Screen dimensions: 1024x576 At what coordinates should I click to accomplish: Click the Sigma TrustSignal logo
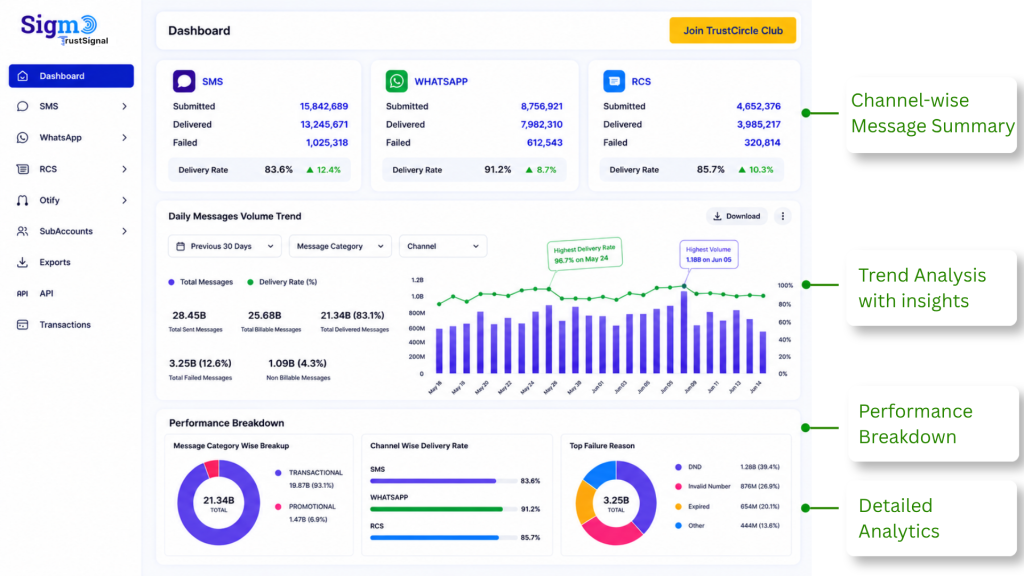pyautogui.click(x=63, y=30)
